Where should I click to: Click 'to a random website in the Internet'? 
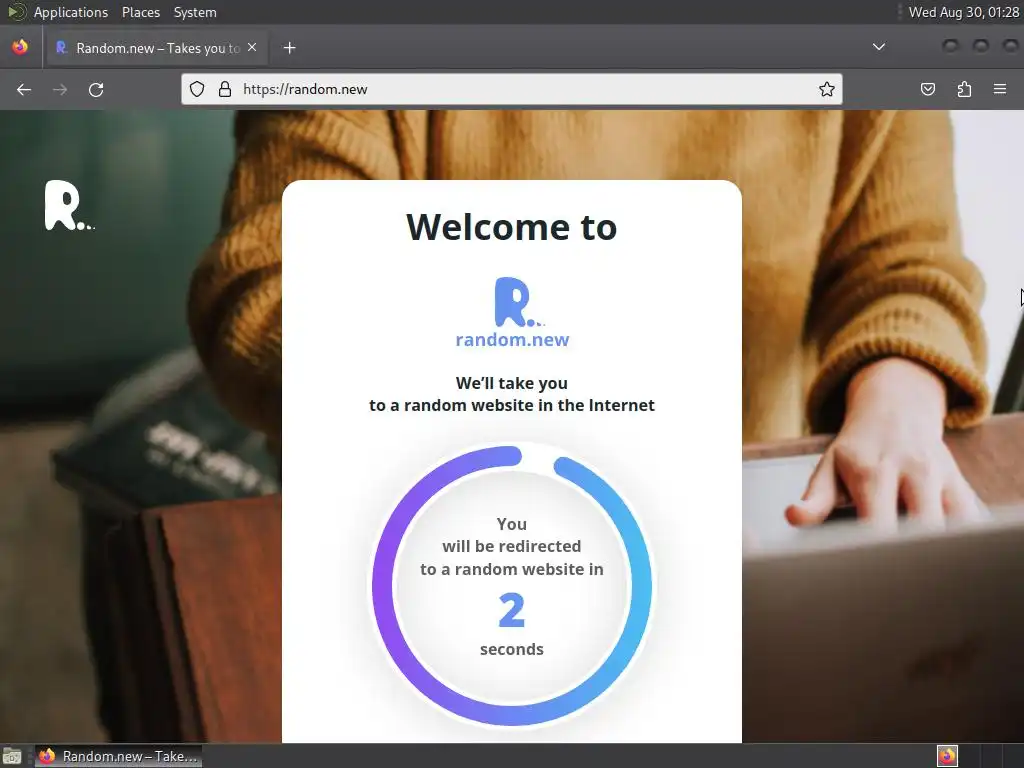511,406
